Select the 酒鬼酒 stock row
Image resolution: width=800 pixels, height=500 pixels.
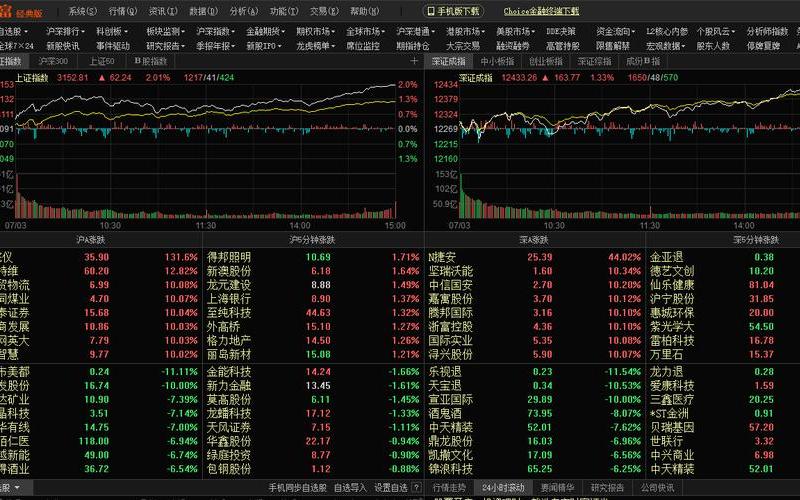[535, 414]
